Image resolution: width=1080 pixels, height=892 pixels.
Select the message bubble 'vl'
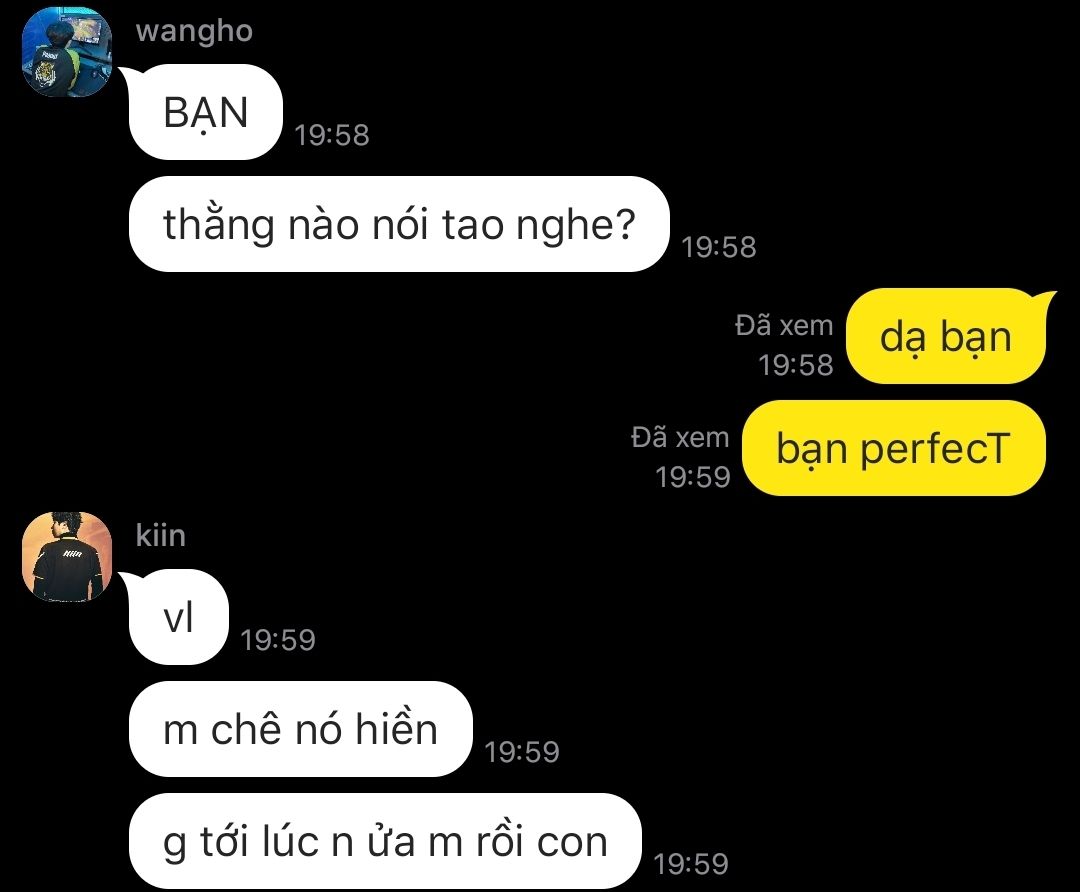pos(178,617)
